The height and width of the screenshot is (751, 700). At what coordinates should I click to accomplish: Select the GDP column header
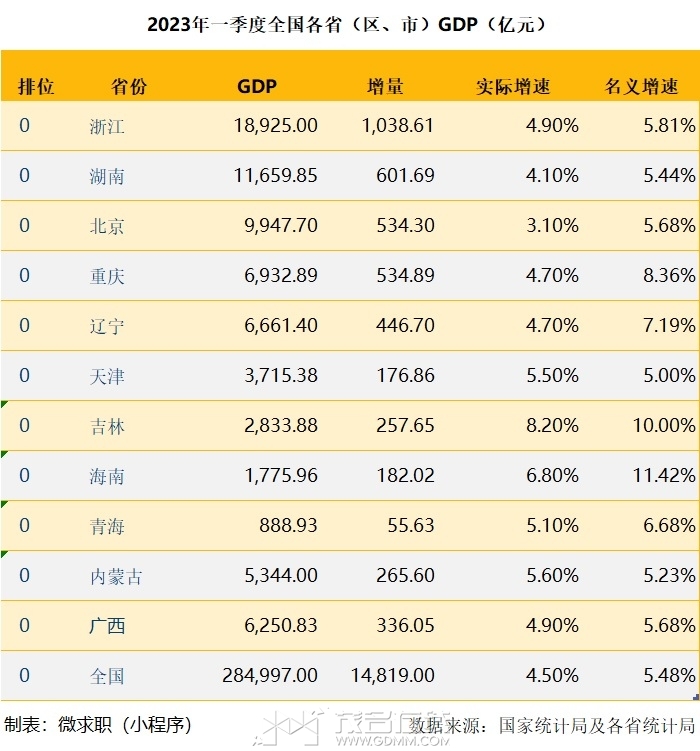pos(257,87)
